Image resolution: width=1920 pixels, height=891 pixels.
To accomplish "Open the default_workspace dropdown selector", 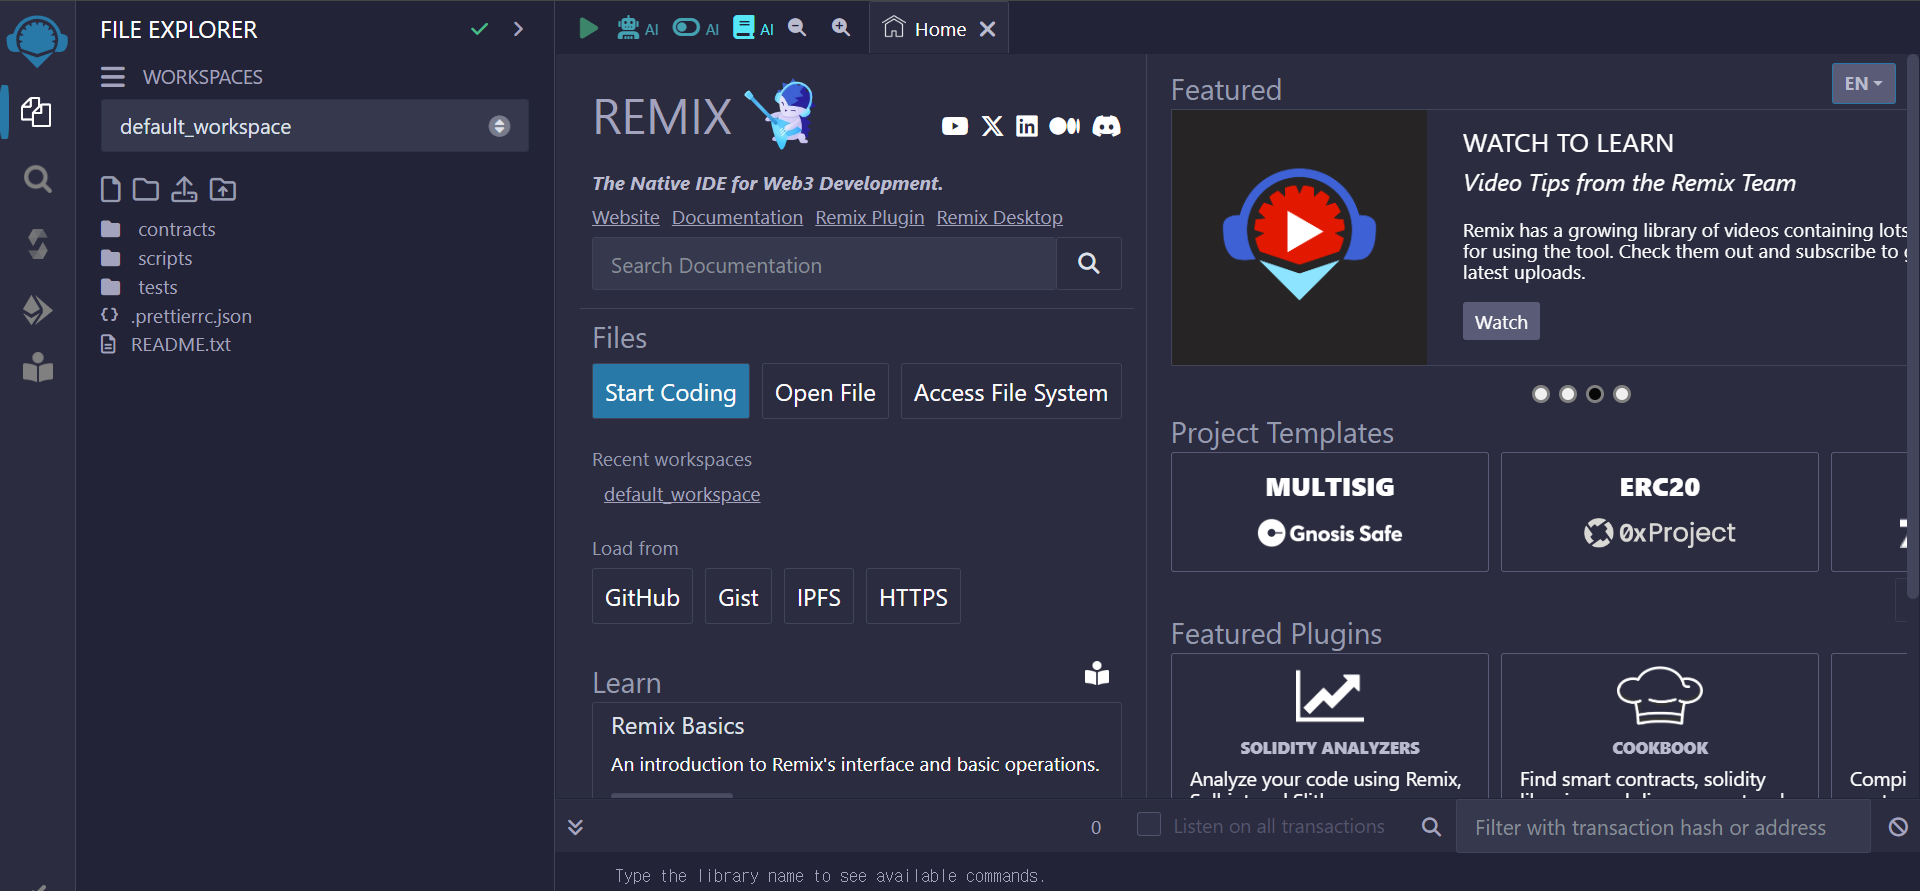I will [315, 126].
